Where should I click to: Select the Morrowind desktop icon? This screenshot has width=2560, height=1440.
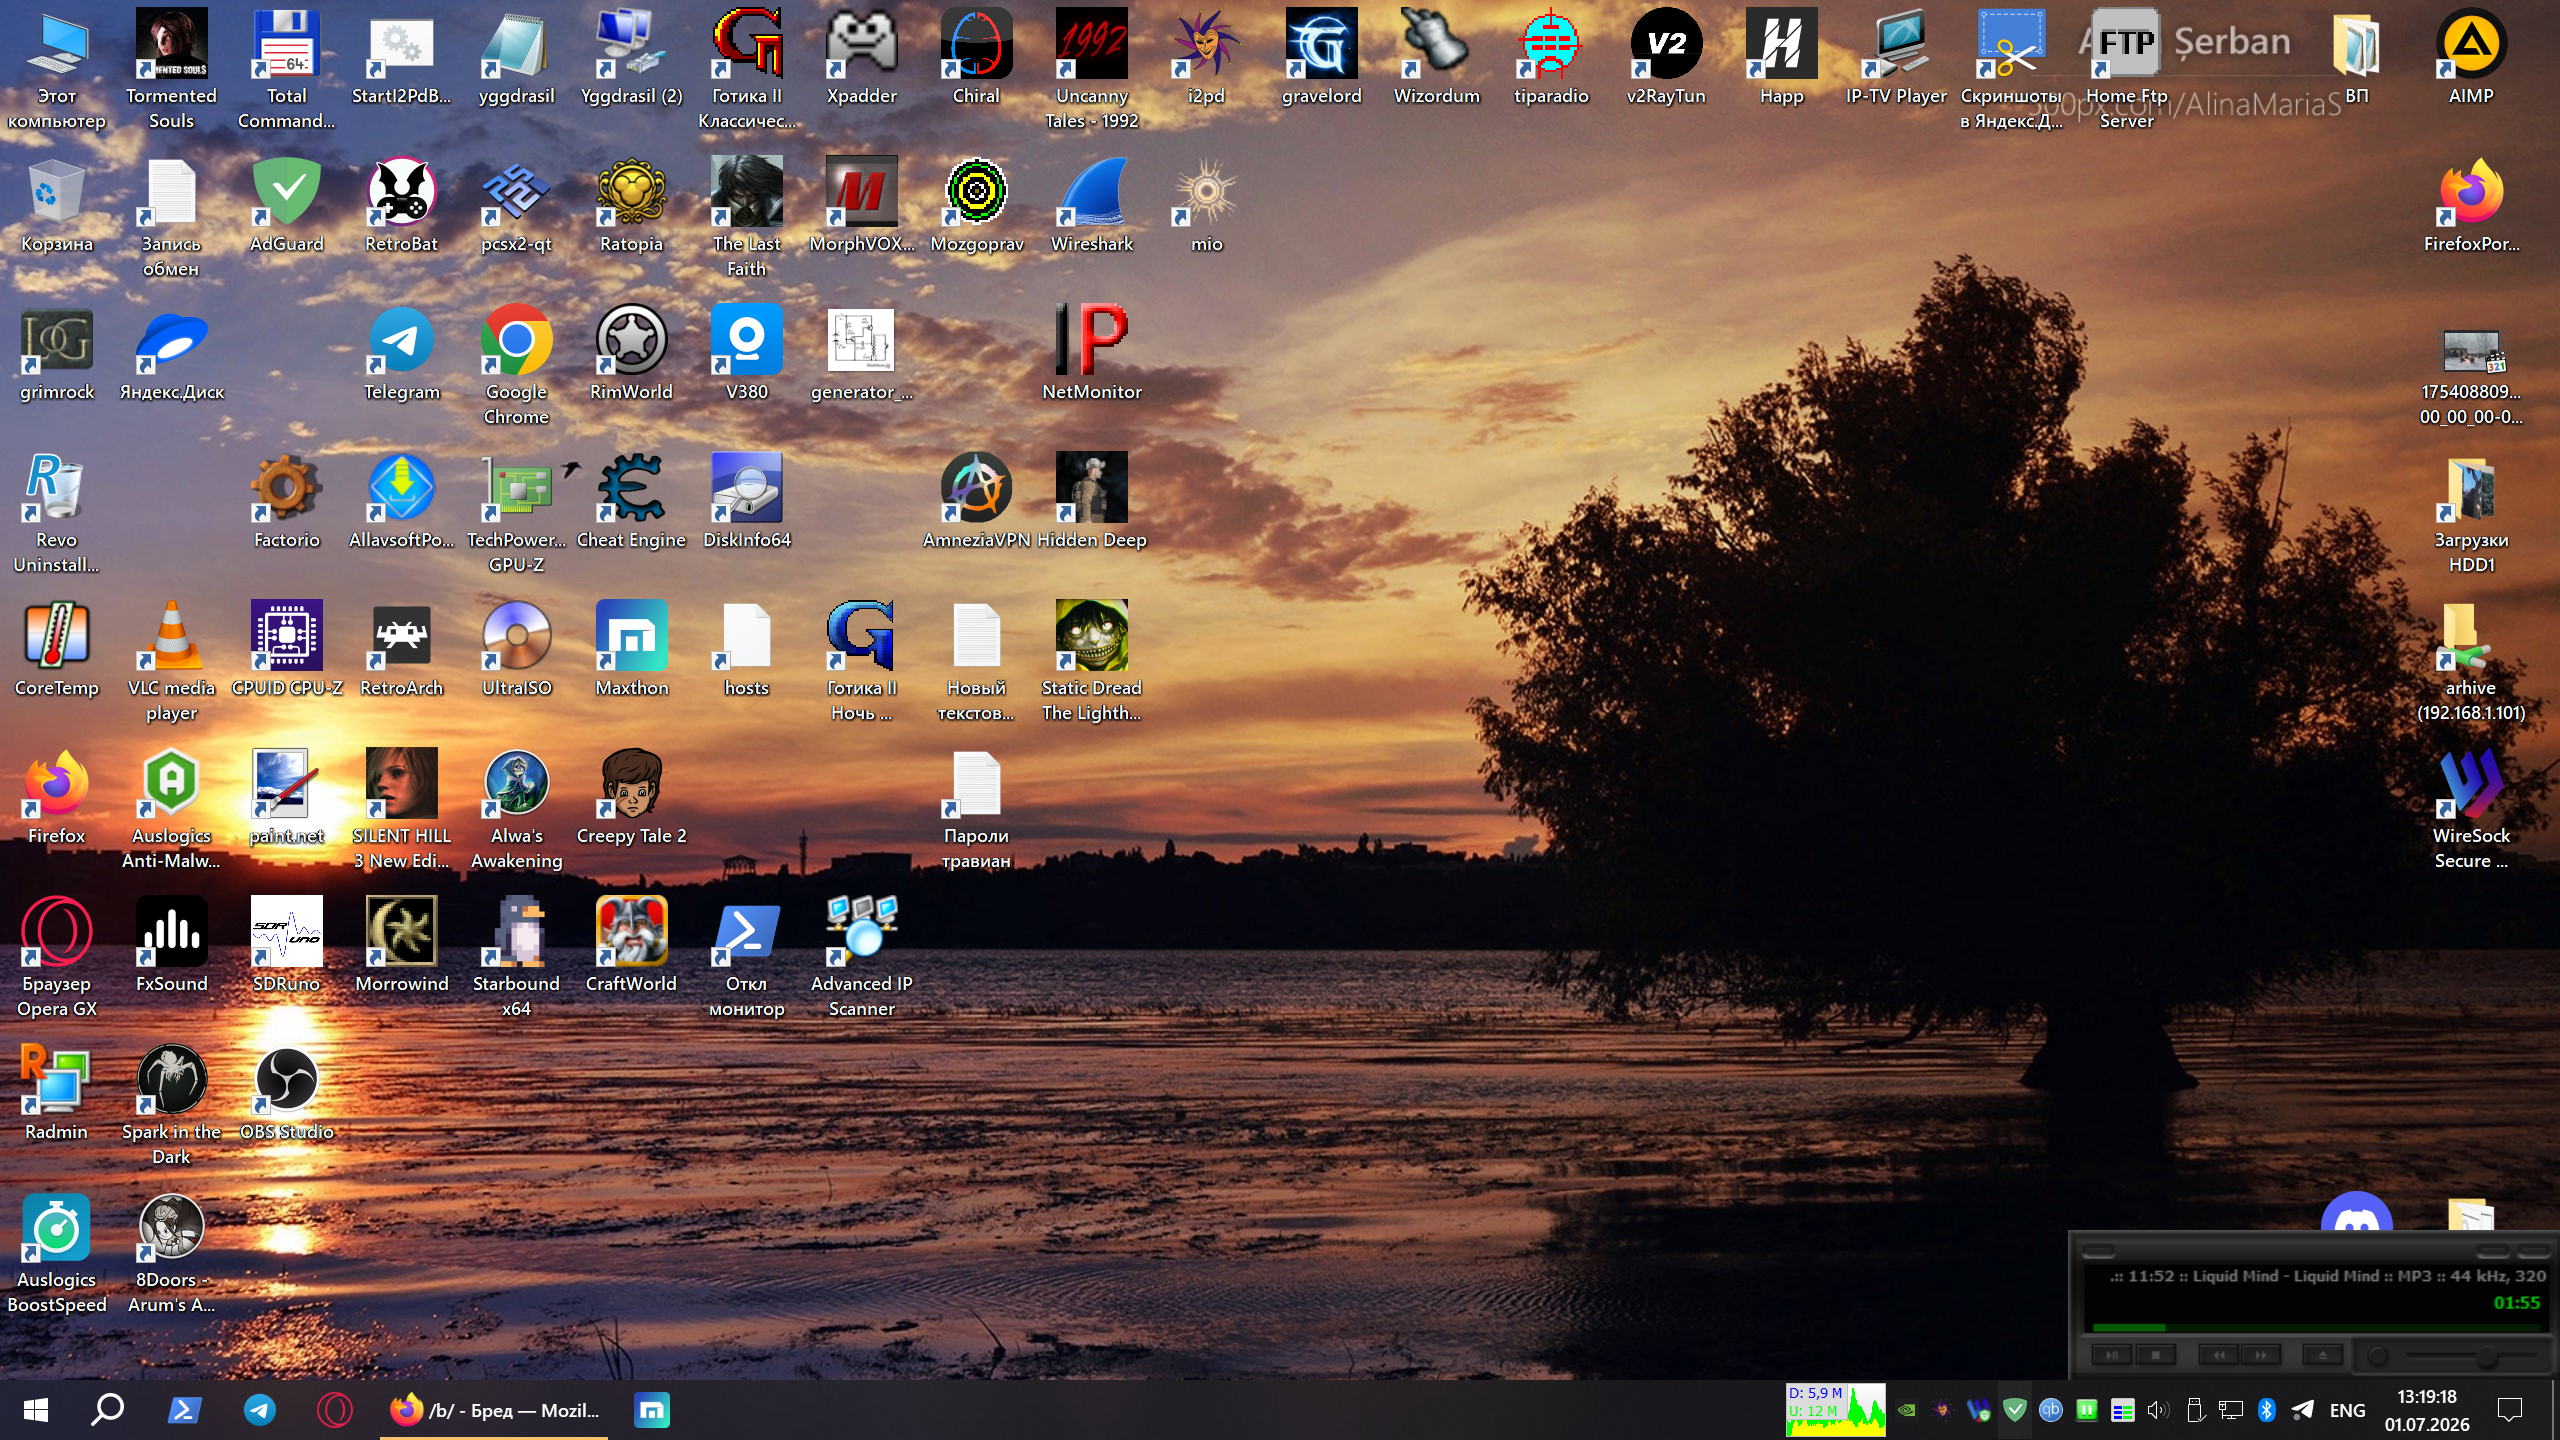402,946
